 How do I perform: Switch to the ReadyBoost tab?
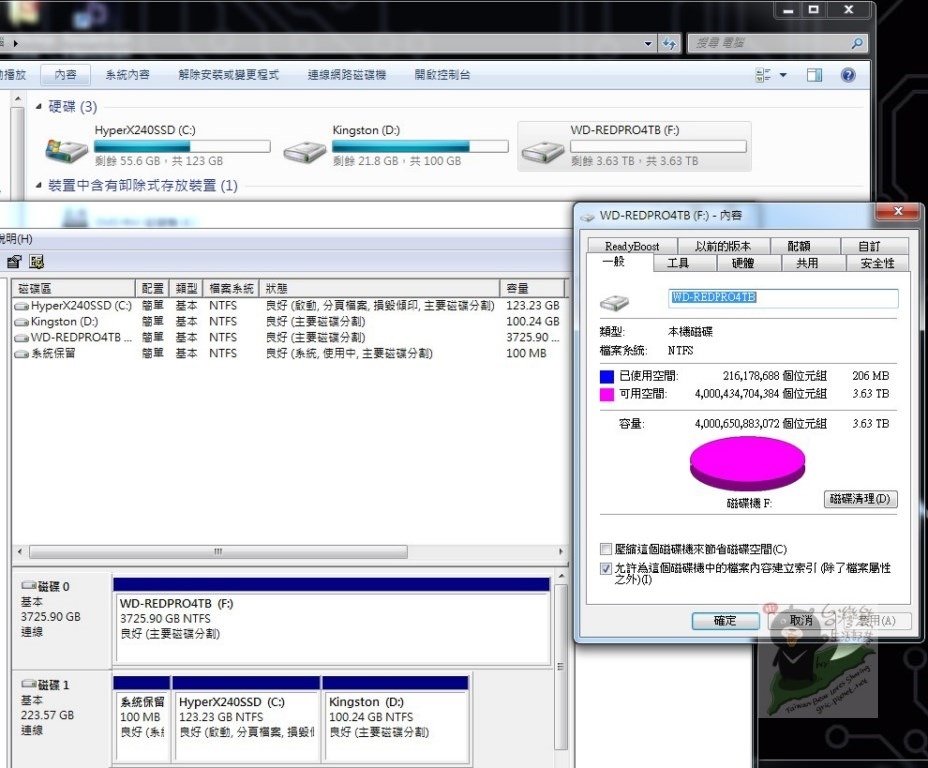(632, 246)
